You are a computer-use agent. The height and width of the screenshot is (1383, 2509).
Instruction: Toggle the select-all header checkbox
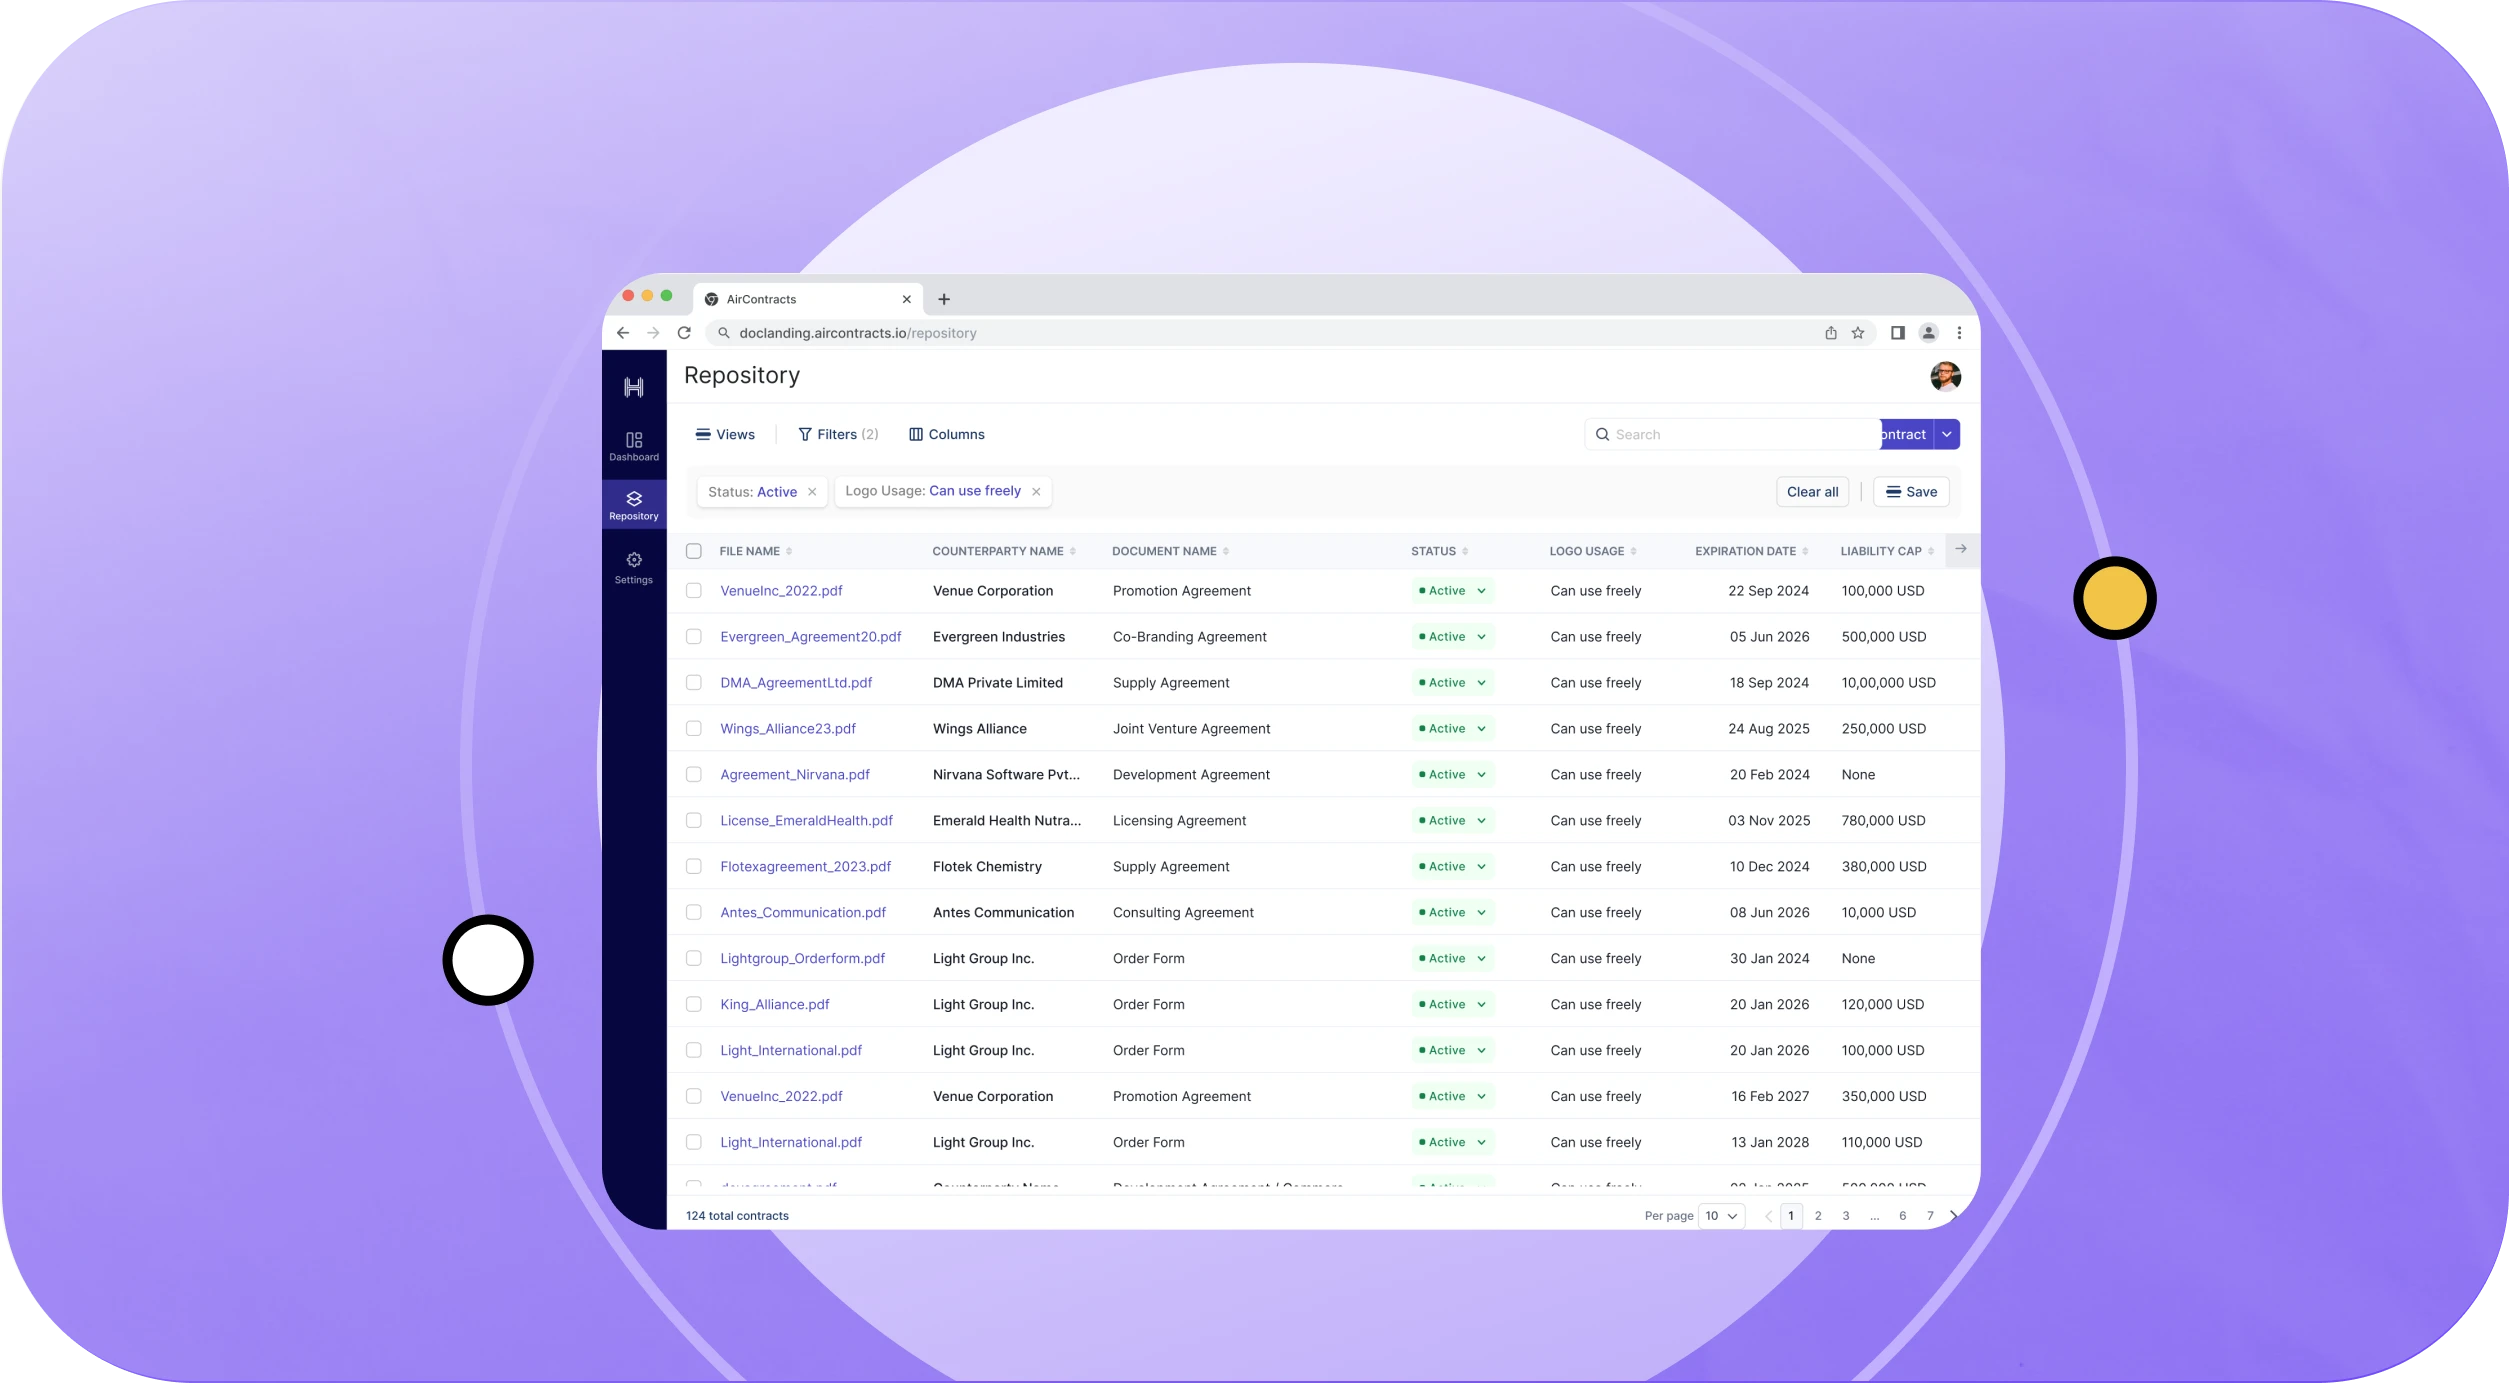click(694, 548)
